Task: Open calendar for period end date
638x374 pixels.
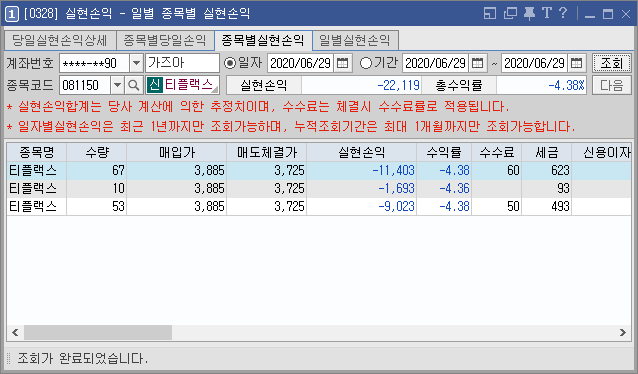Action: (x=577, y=63)
